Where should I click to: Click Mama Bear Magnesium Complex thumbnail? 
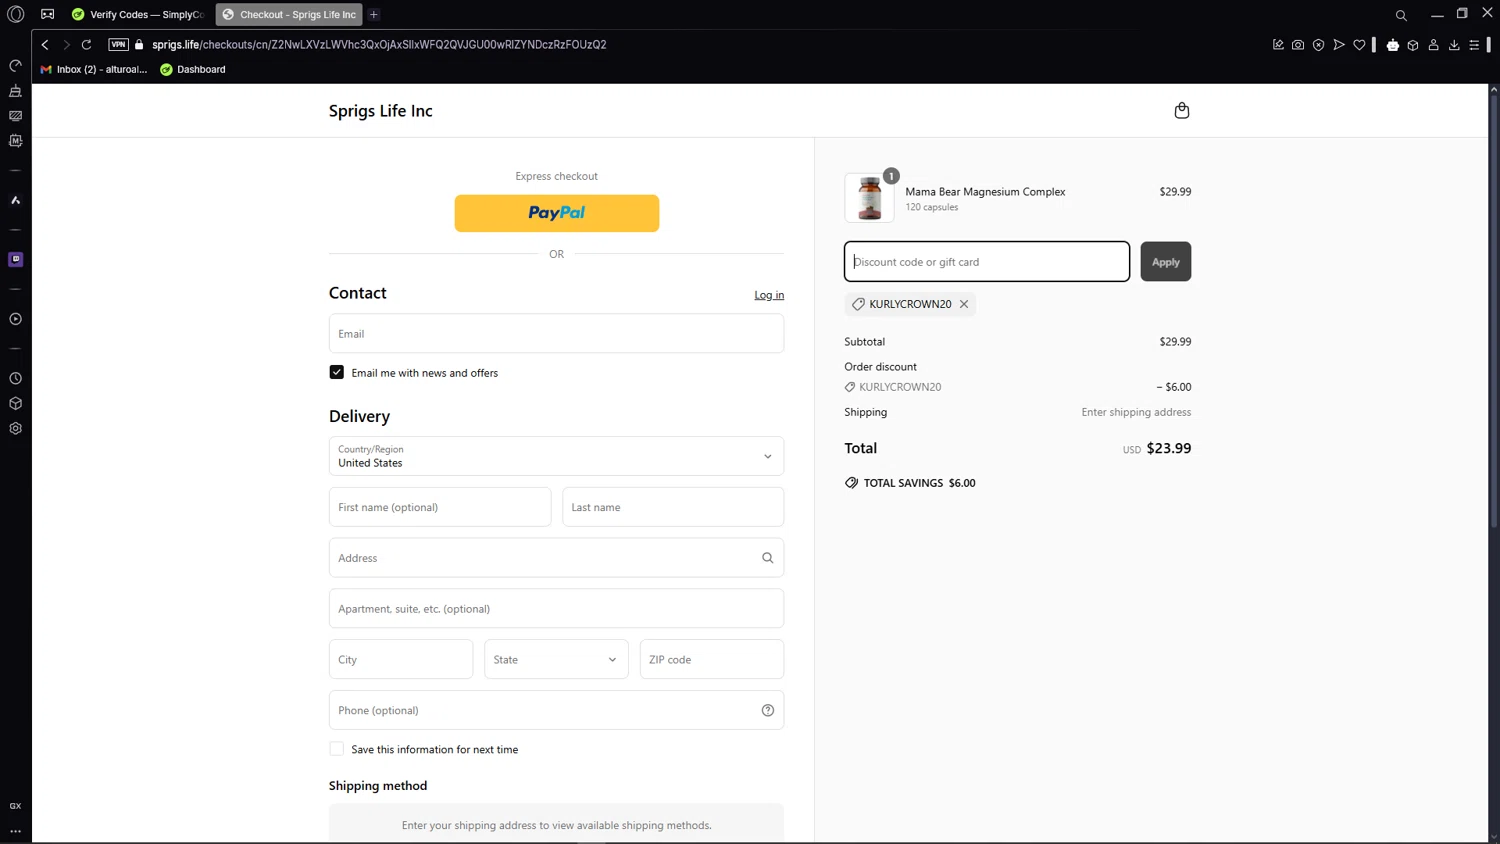click(870, 197)
